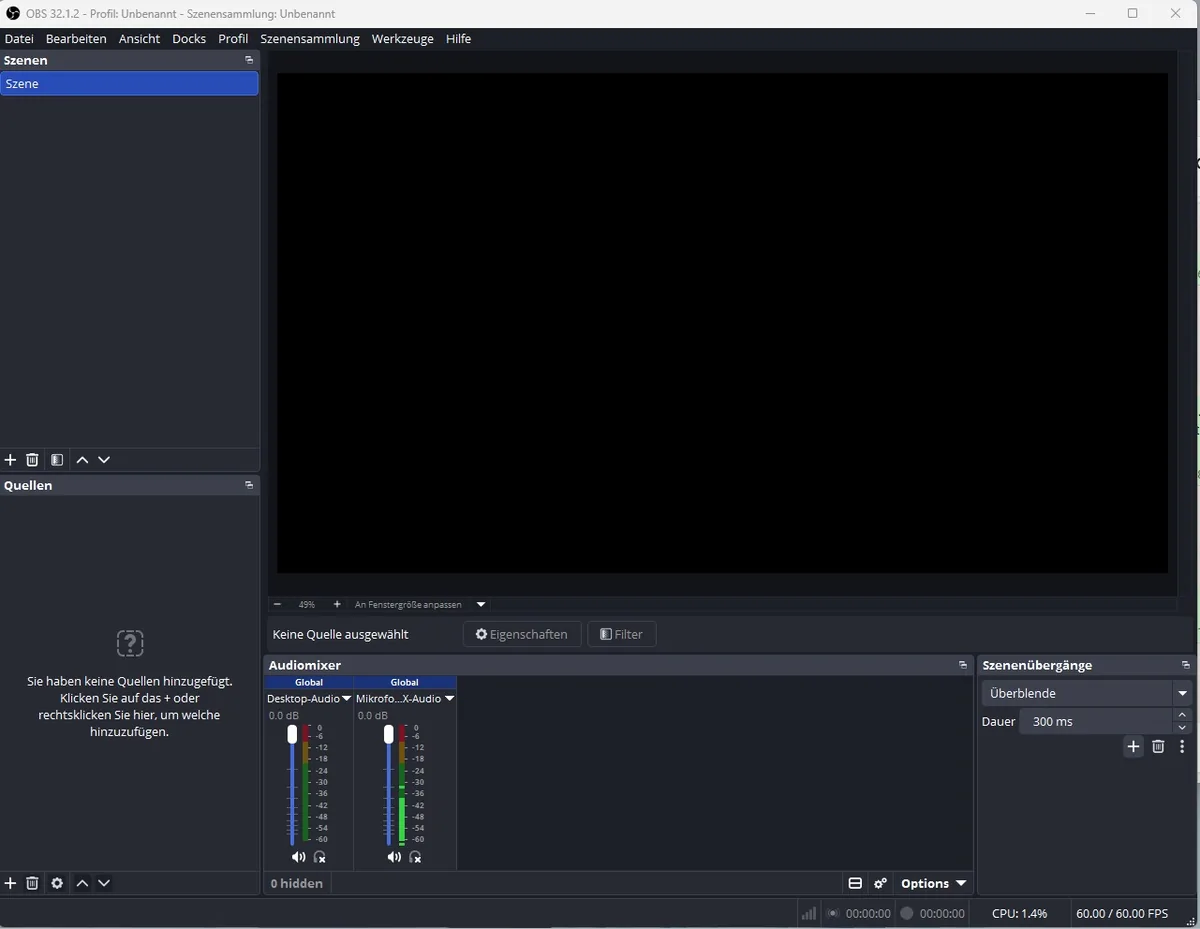Click Global label above Desktop-Audio
The image size is (1200, 929).
(x=309, y=682)
